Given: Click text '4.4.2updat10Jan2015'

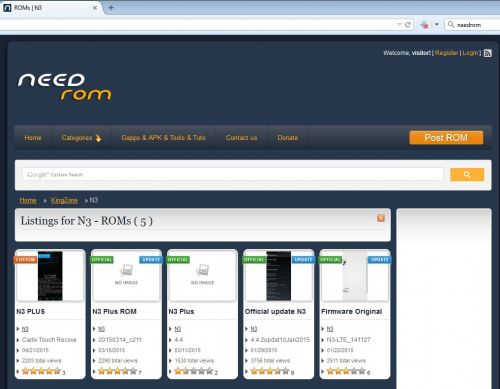Looking at the screenshot, I should [x=280, y=340].
